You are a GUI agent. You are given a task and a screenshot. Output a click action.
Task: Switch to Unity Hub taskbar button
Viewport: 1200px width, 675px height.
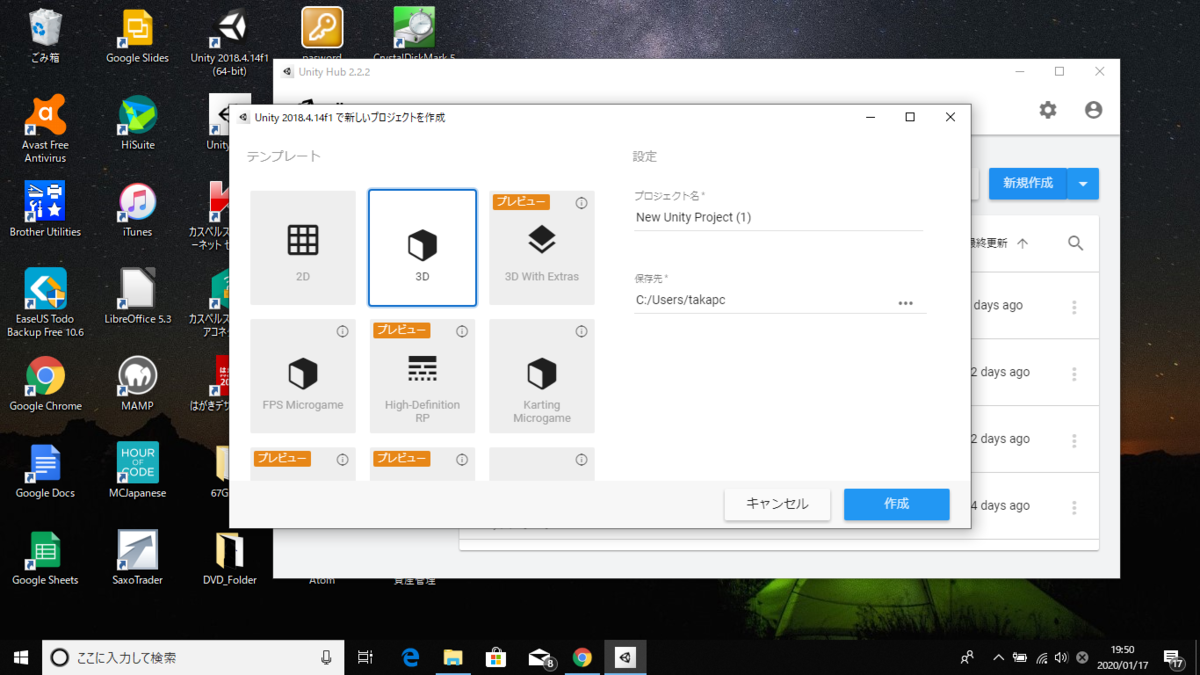626,657
